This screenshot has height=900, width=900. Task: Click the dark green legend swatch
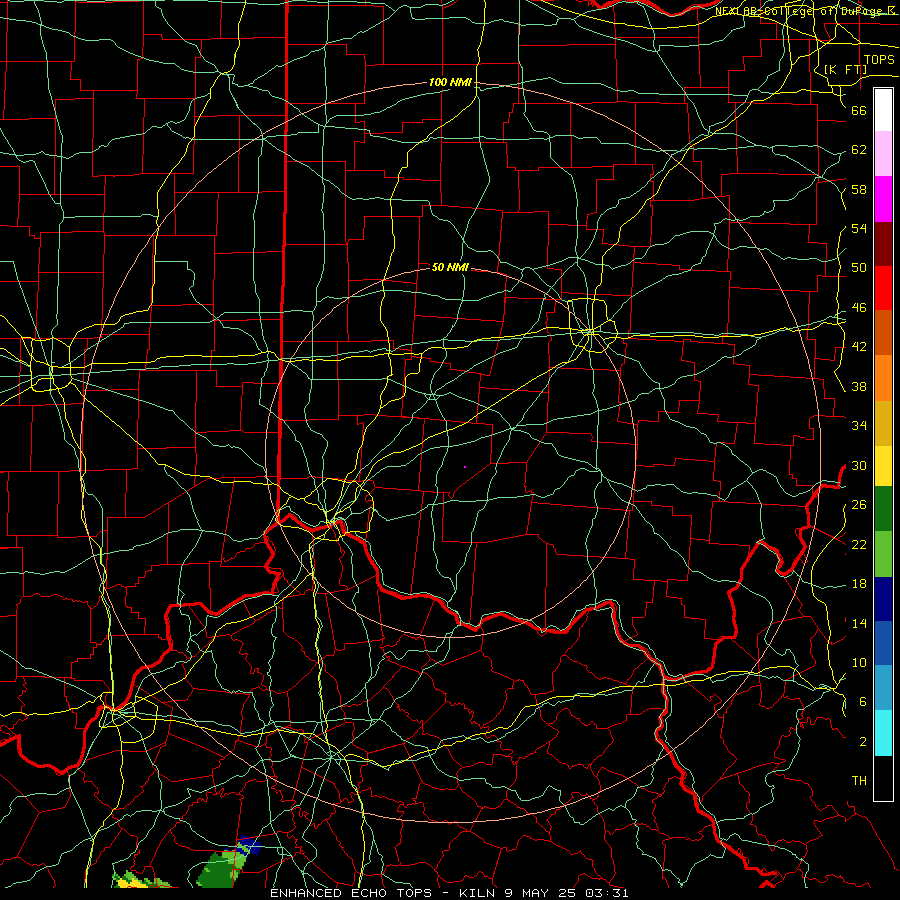[883, 509]
